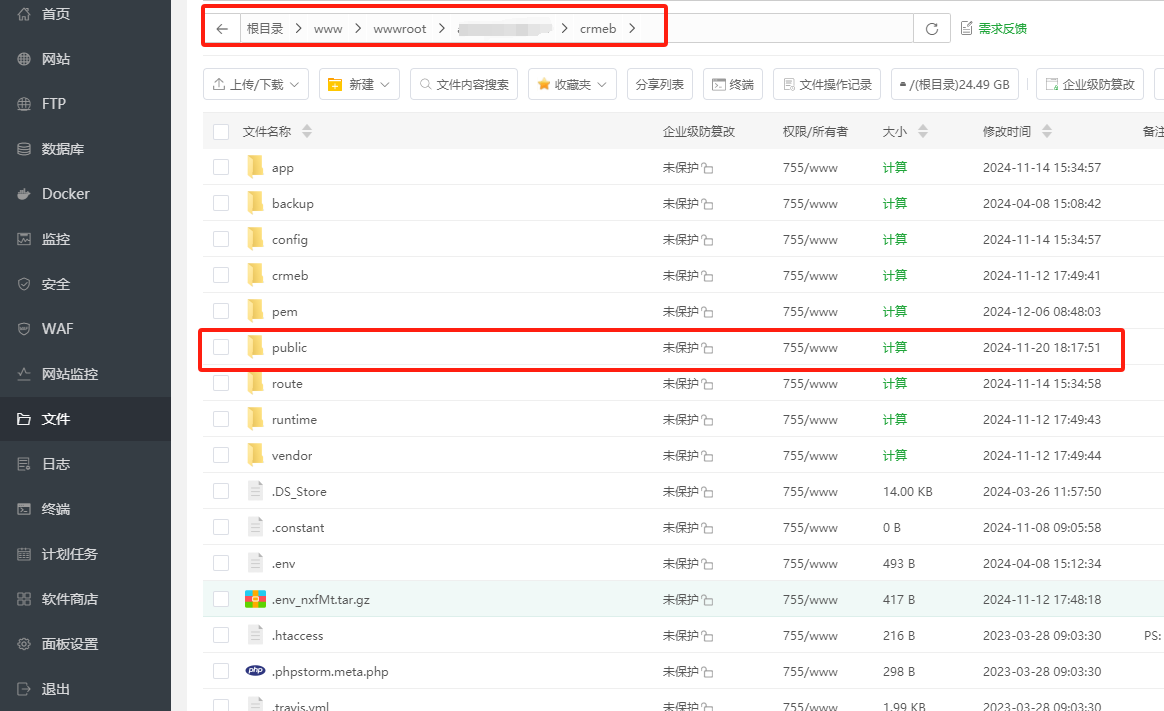The width and height of the screenshot is (1164, 711).
Task: Sort by file name using sort arrows
Action: pyautogui.click(x=307, y=132)
